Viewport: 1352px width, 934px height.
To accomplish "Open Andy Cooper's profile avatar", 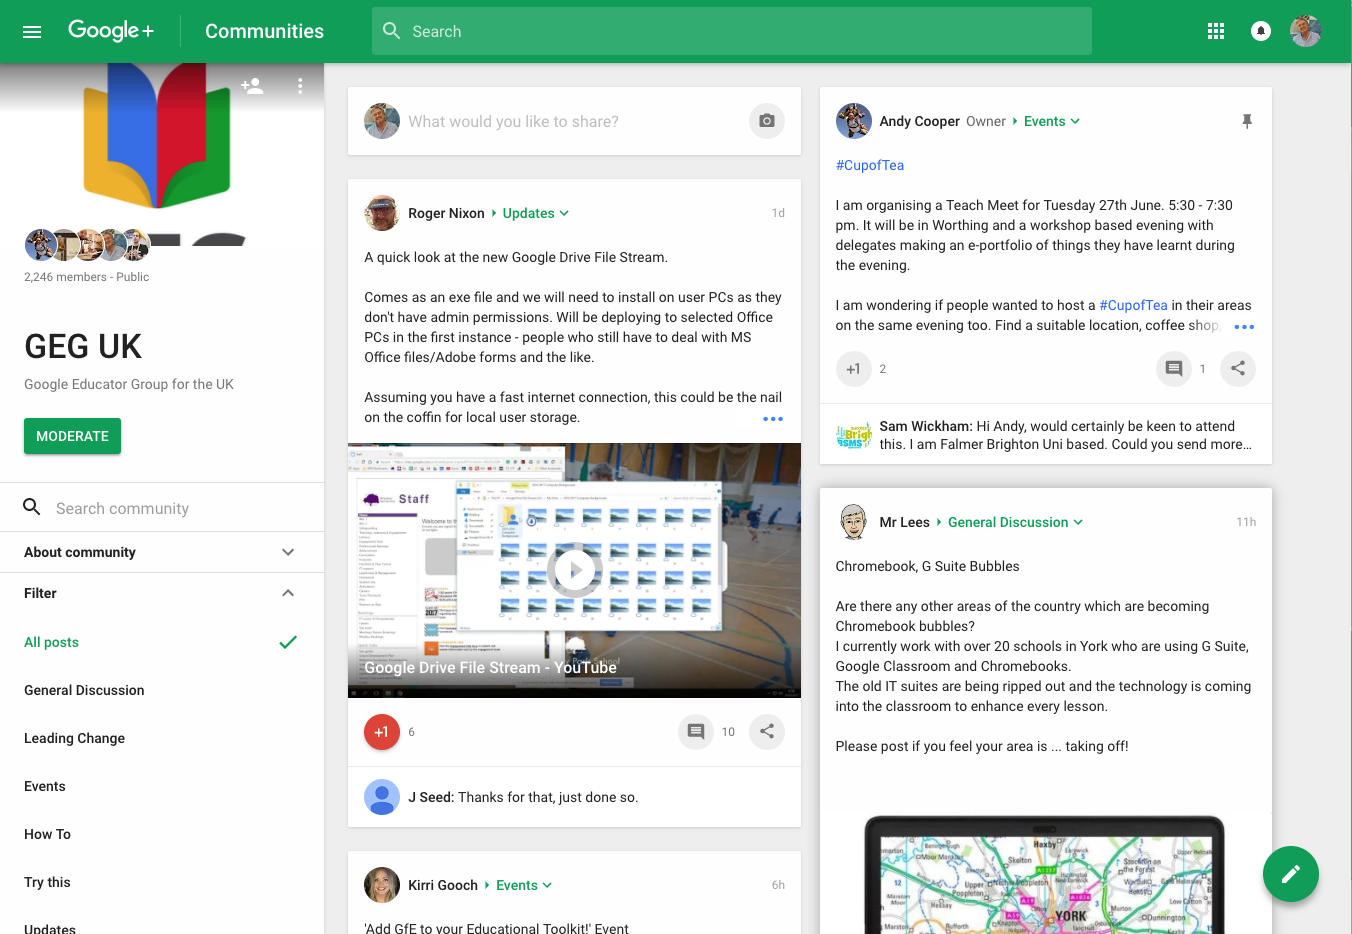I will [x=853, y=121].
